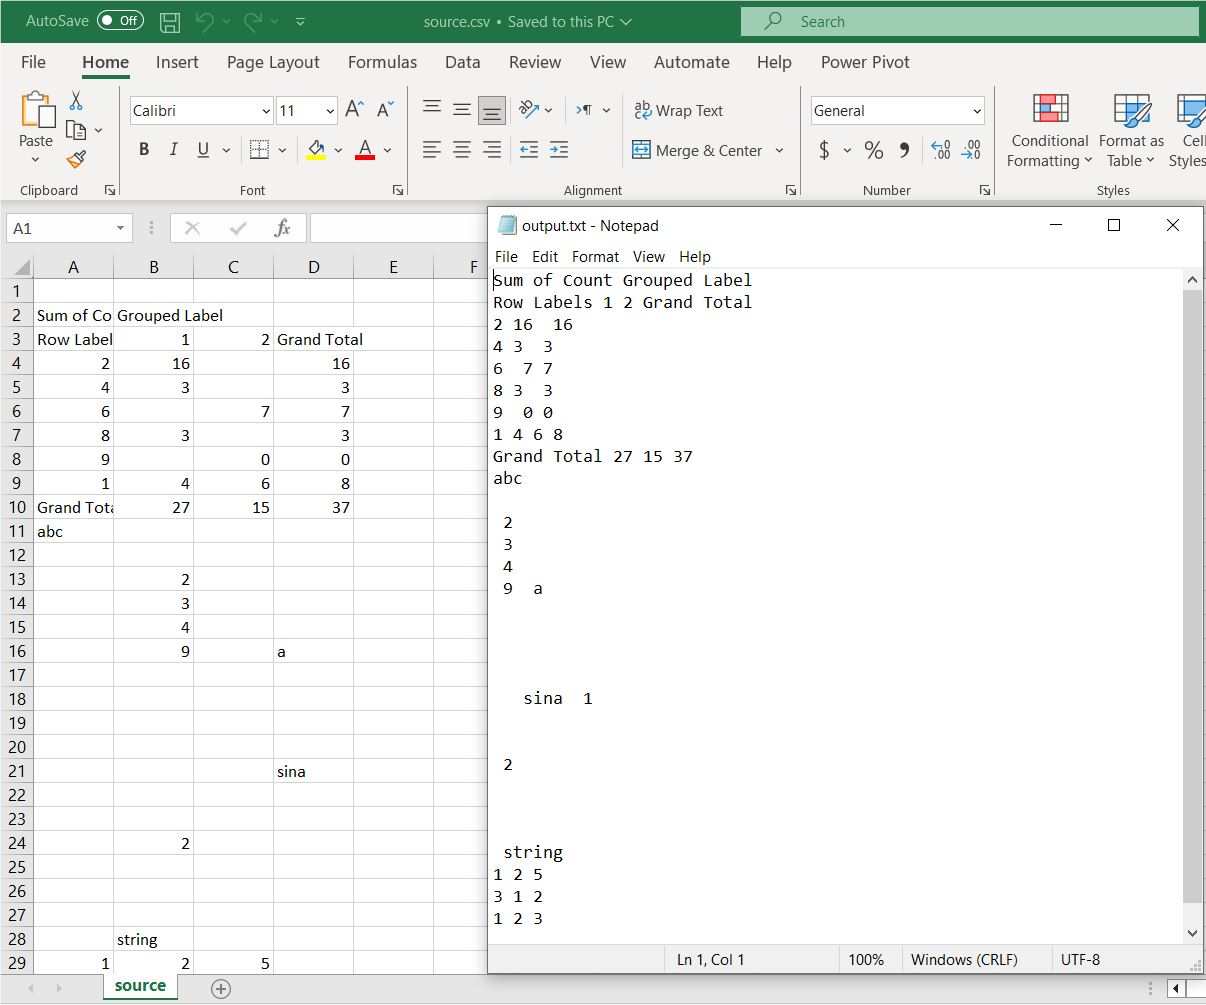Click the Increase Font Size icon
1206x1005 pixels.
coord(354,110)
